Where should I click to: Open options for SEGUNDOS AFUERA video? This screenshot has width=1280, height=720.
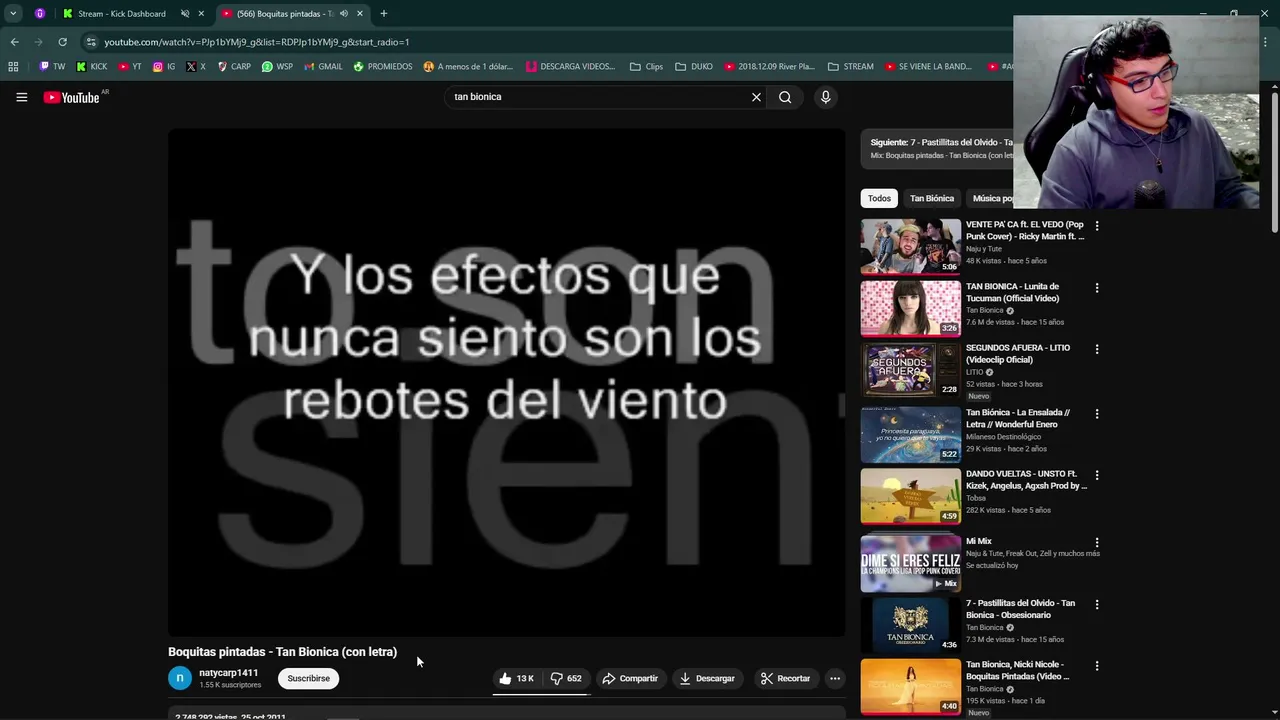pyautogui.click(x=1097, y=349)
